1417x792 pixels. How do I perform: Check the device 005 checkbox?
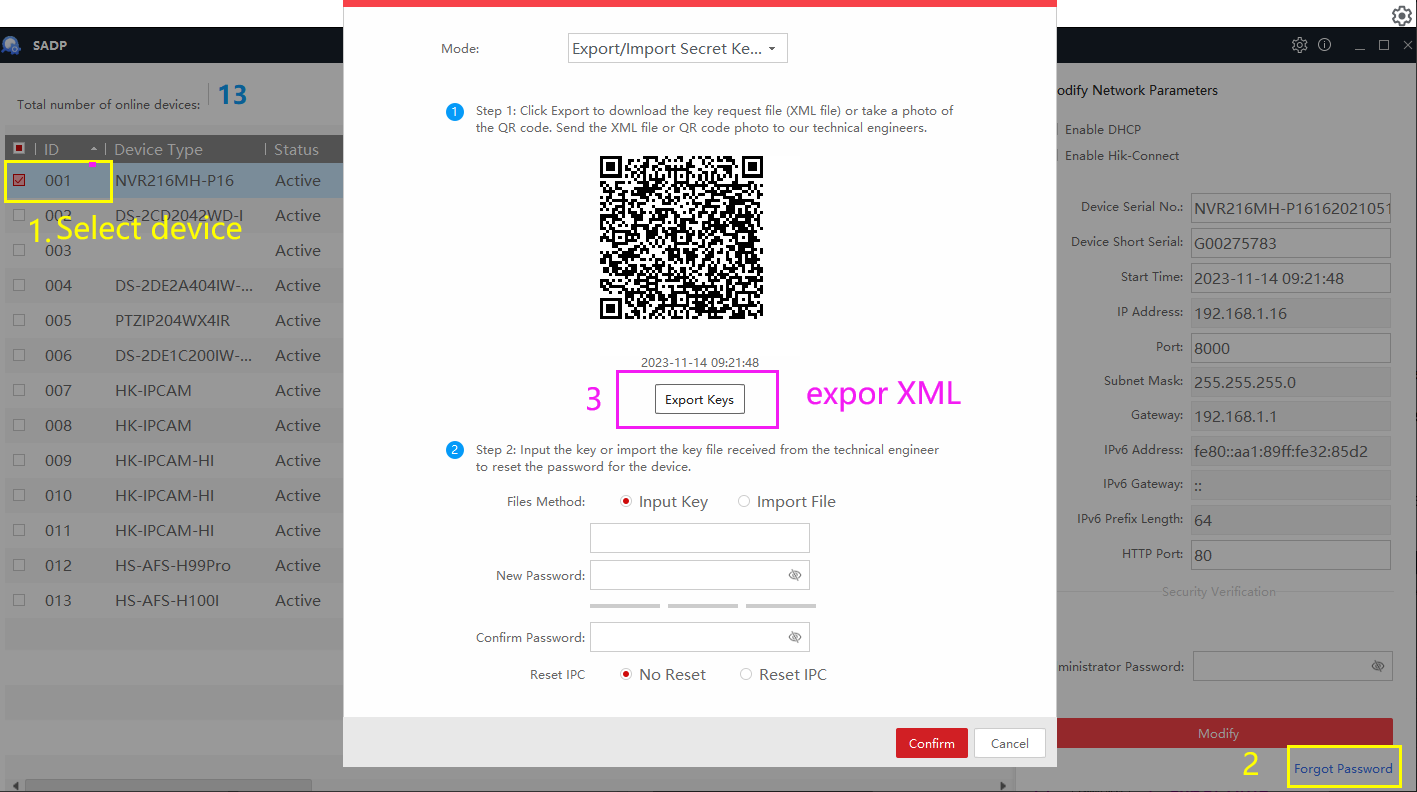tap(19, 320)
